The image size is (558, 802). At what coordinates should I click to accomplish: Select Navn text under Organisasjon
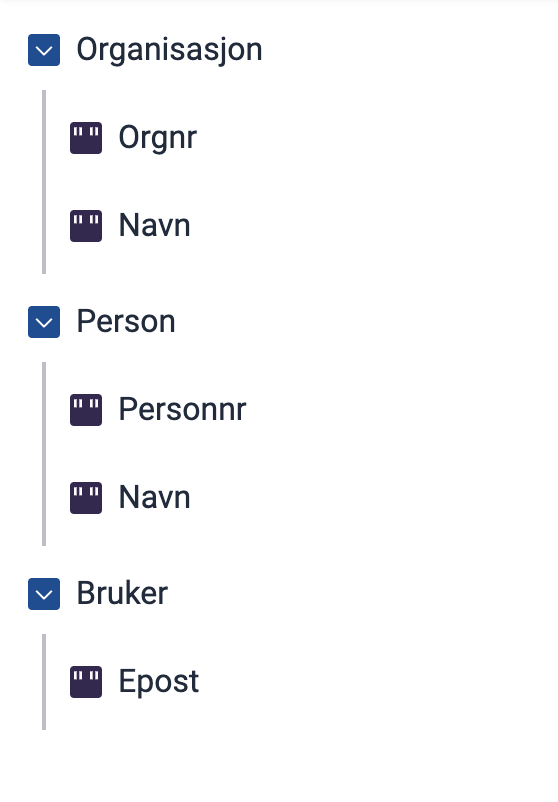[154, 226]
